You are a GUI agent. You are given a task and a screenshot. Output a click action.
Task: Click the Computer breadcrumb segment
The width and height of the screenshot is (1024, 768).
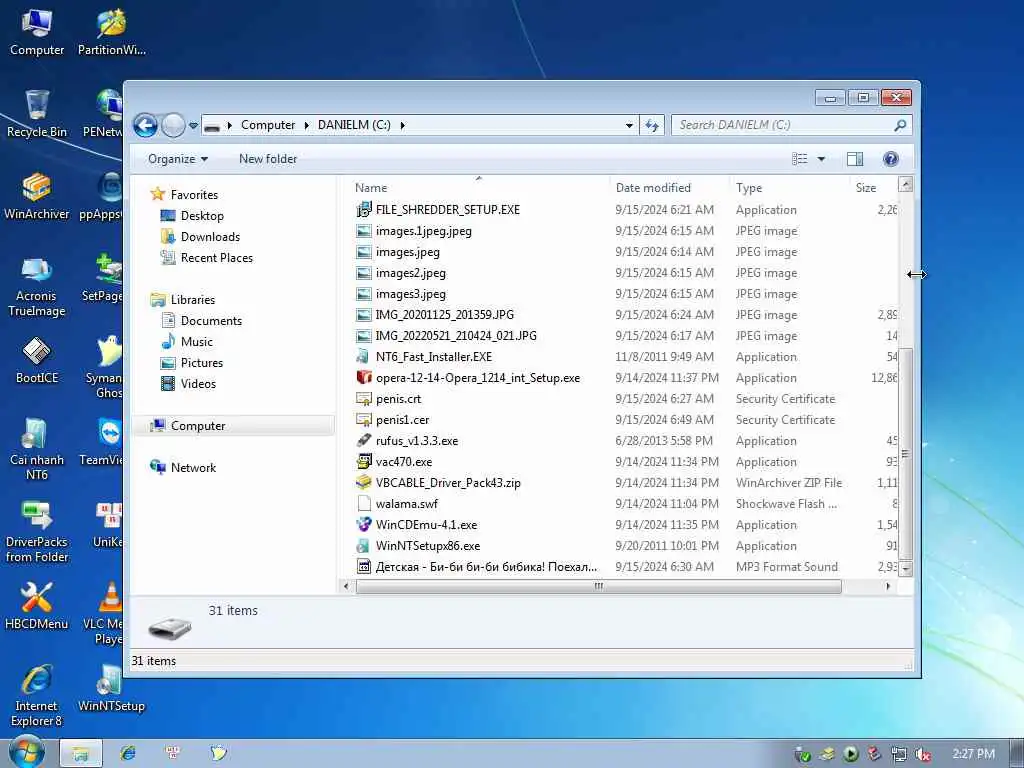pos(268,125)
